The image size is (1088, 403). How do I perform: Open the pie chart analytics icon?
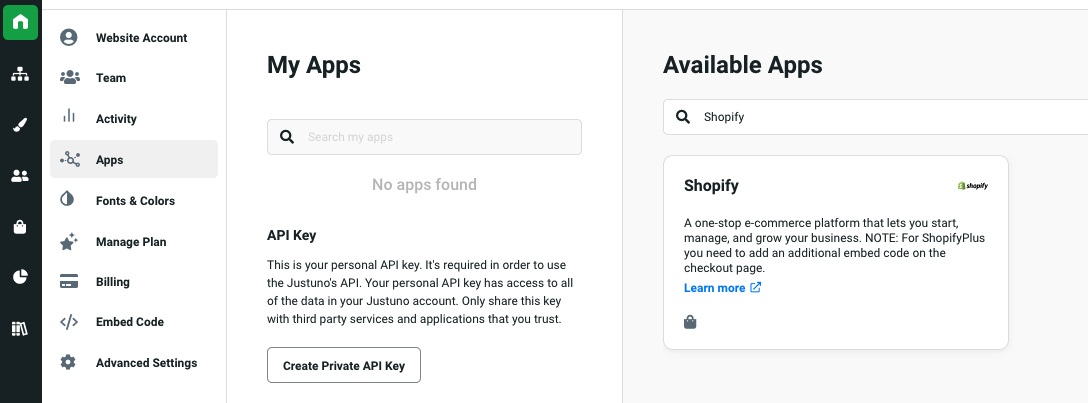[20, 277]
